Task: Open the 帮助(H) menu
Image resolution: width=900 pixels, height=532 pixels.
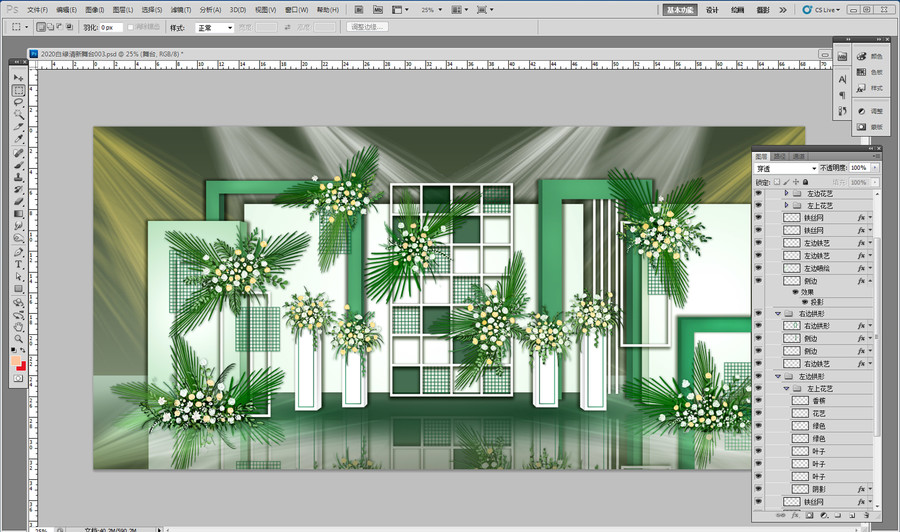Action: [x=328, y=10]
